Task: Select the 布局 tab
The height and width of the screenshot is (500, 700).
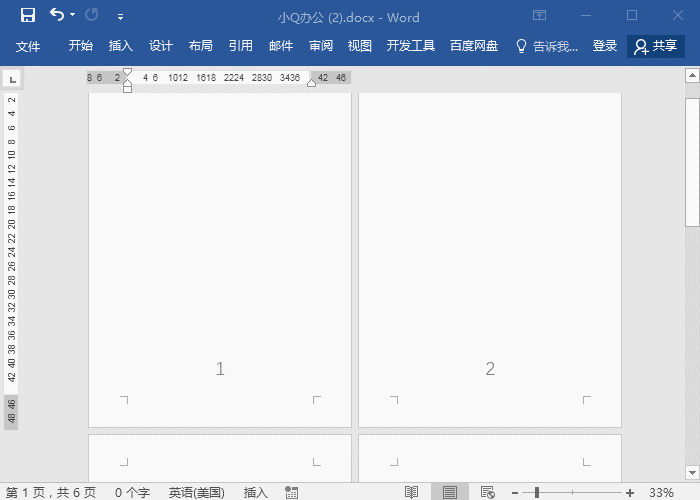Action: [x=200, y=46]
